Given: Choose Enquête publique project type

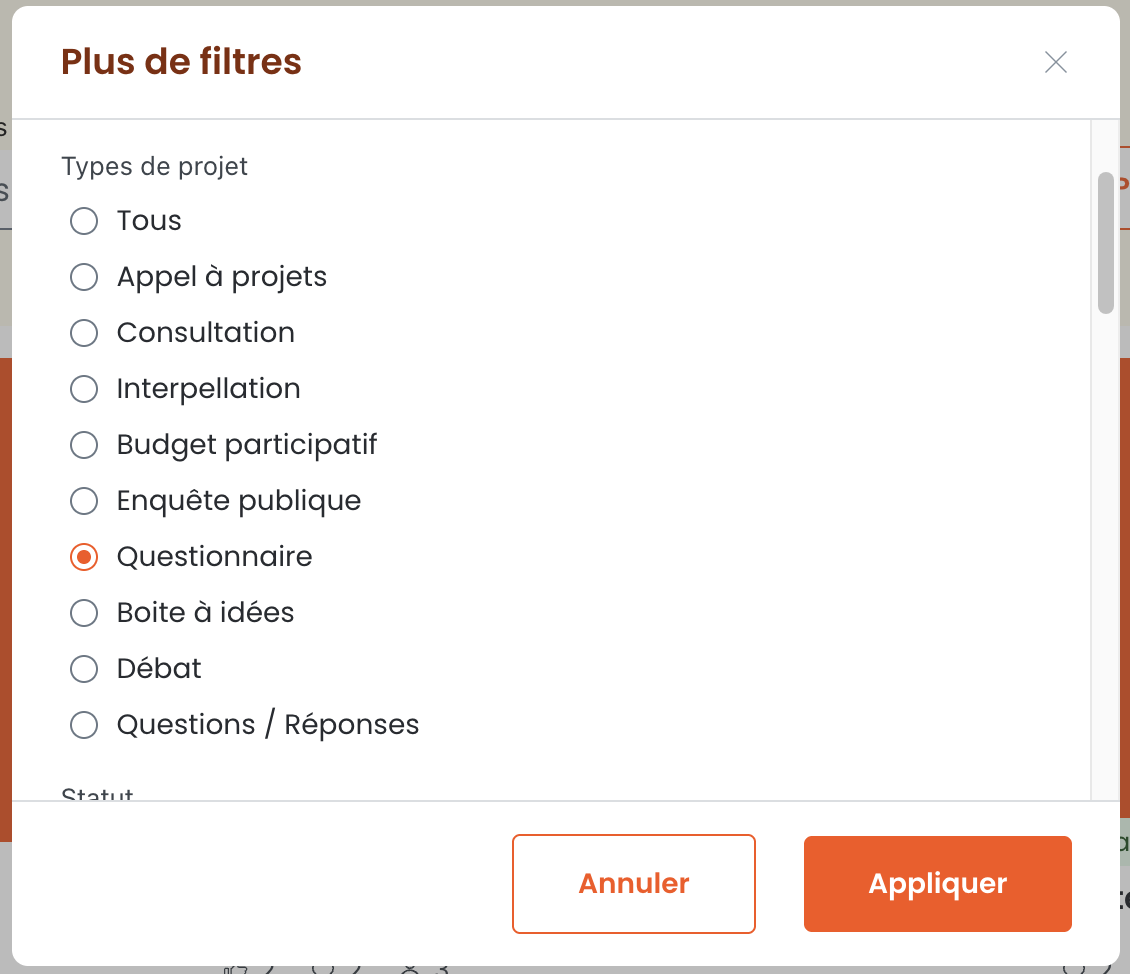Looking at the screenshot, I should [84, 501].
